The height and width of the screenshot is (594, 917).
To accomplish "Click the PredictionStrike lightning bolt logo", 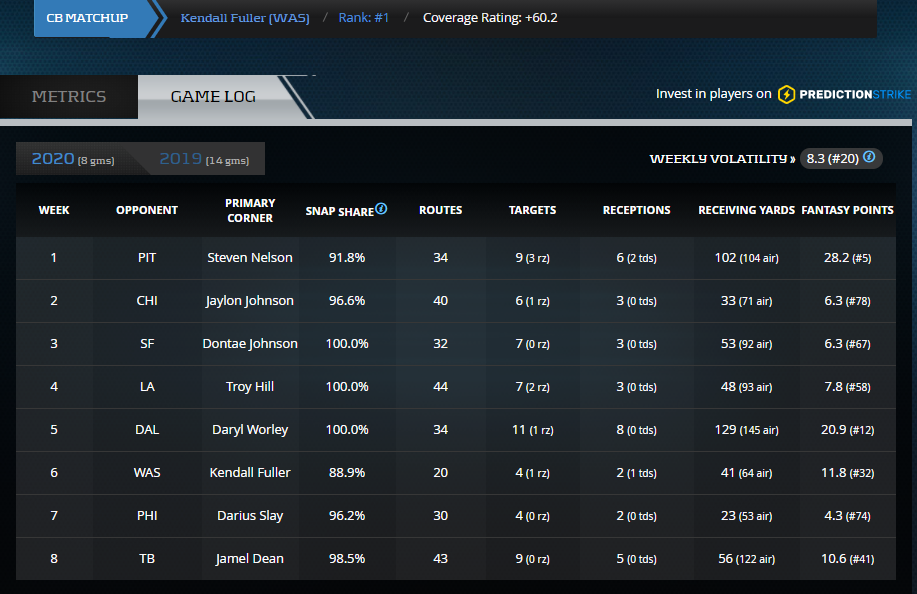I will click(x=787, y=94).
